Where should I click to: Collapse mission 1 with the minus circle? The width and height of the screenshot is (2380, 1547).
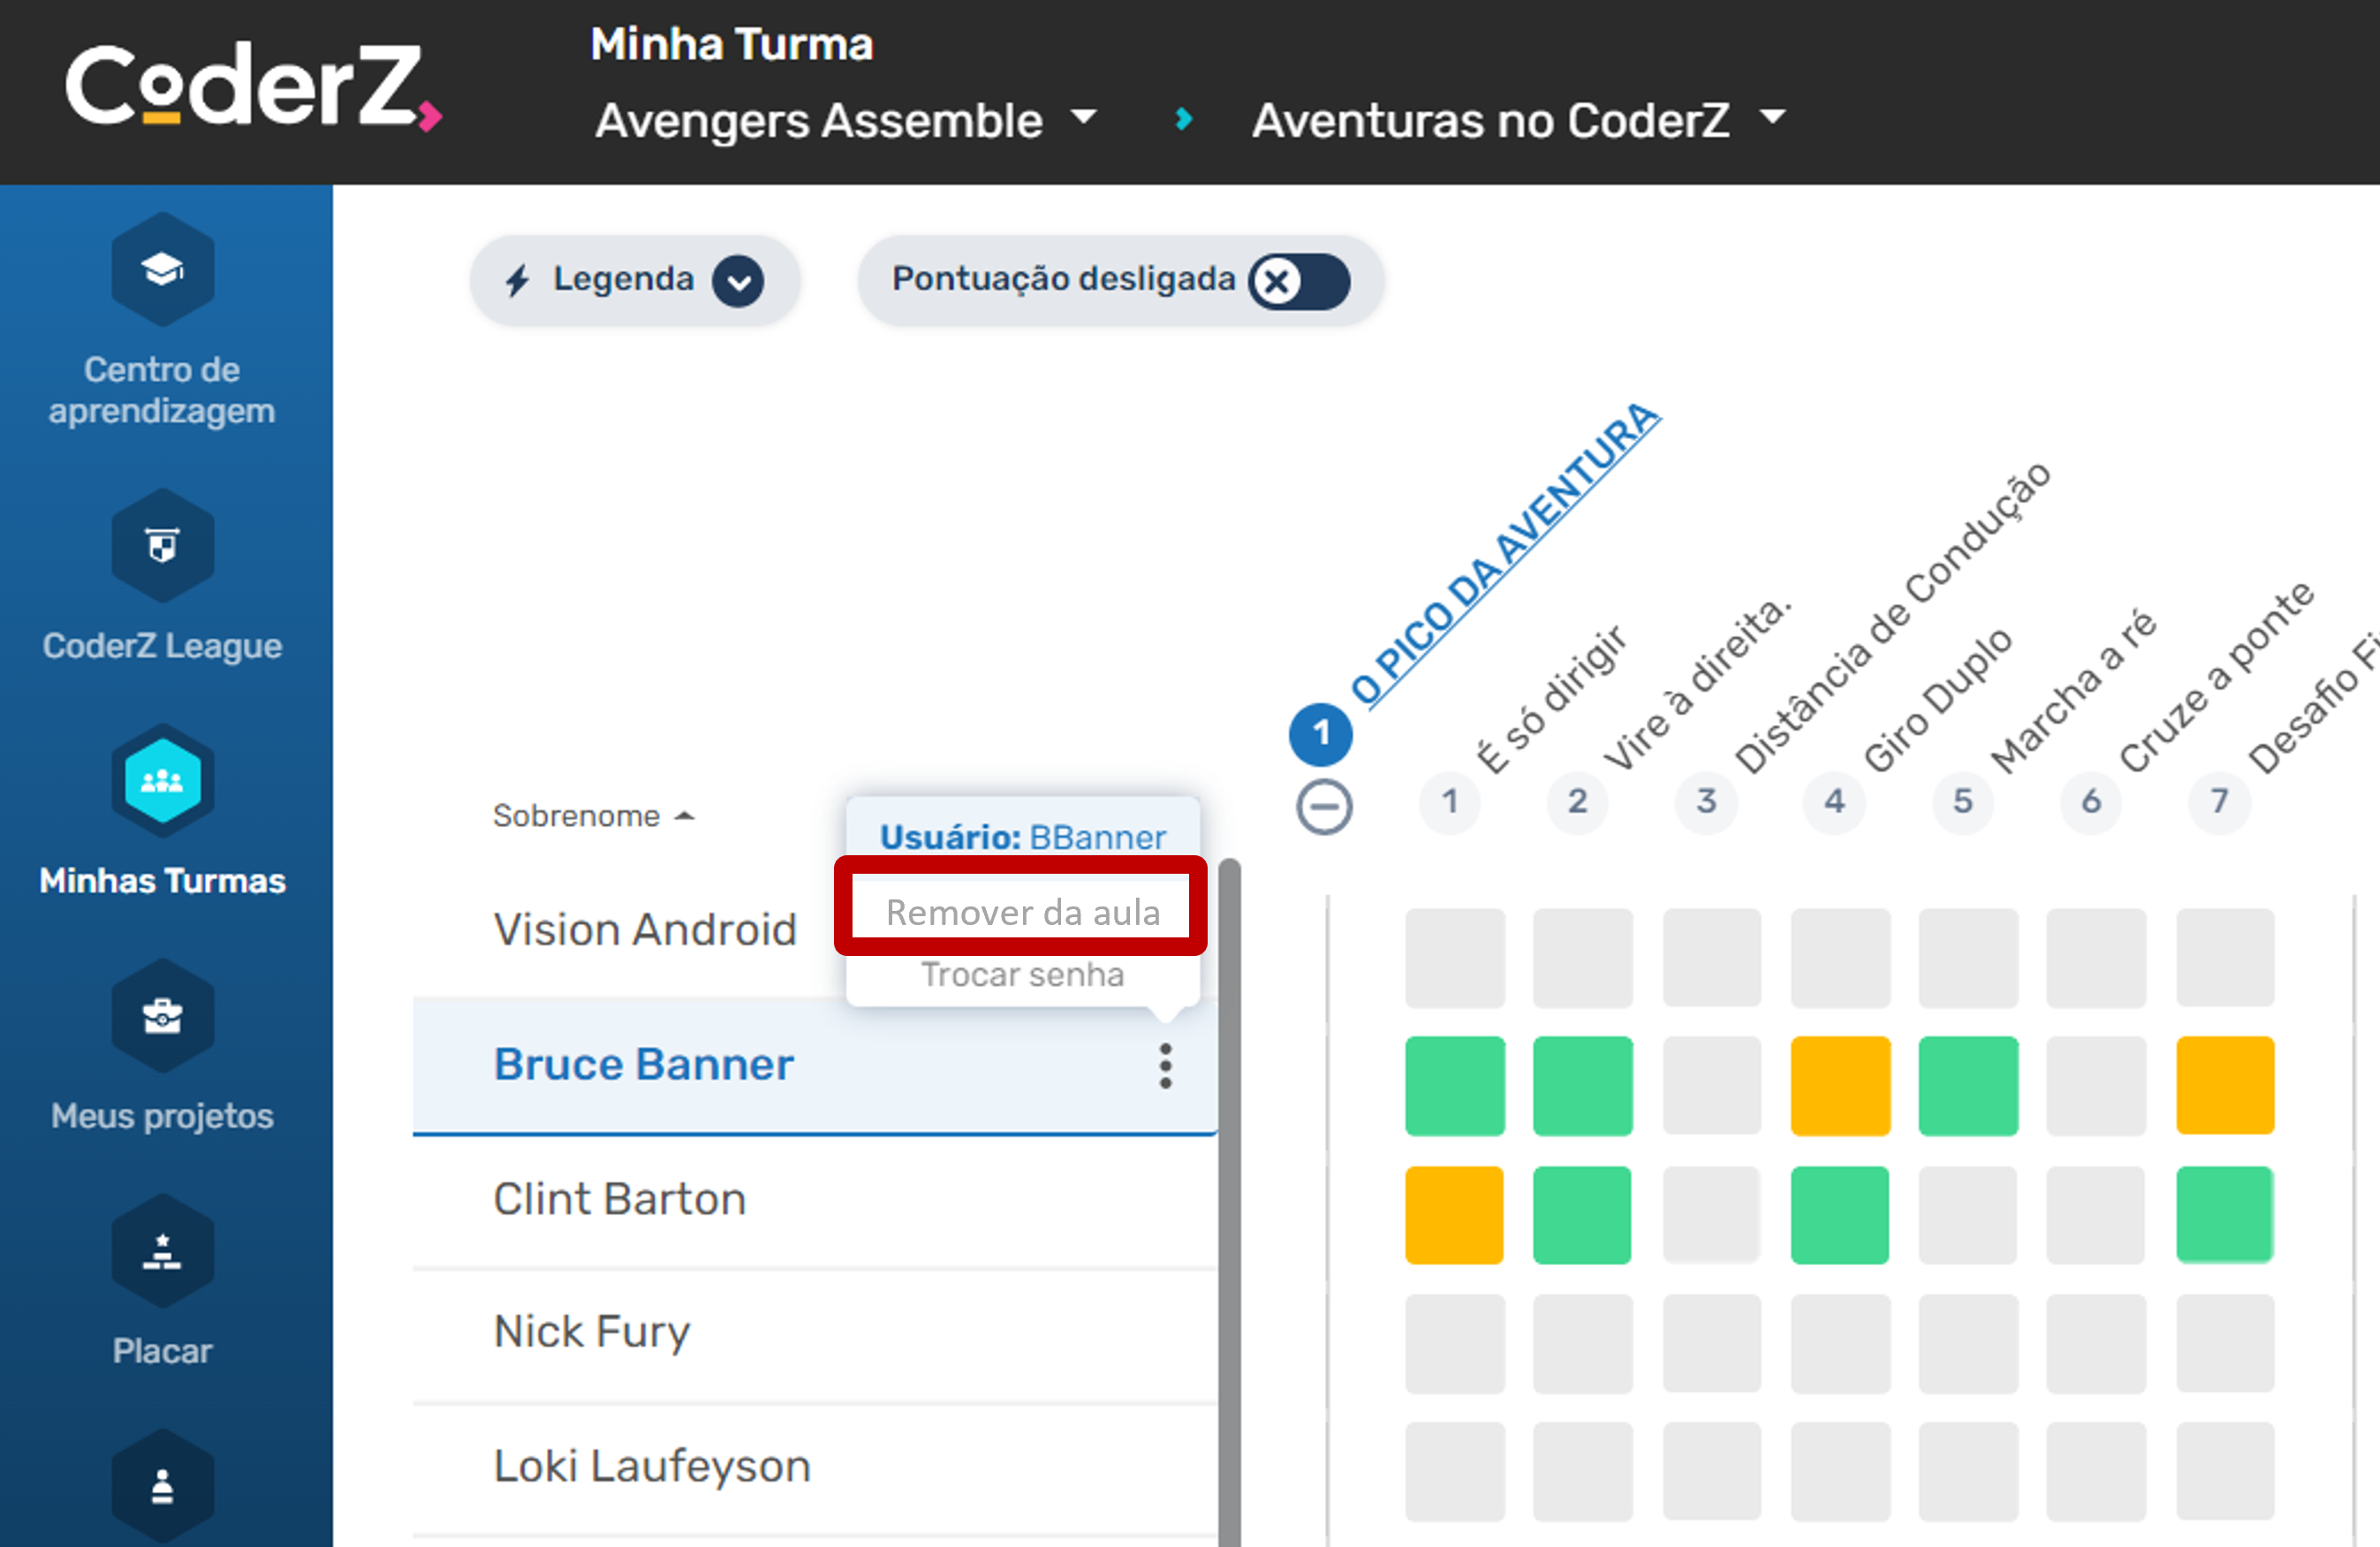(1323, 807)
